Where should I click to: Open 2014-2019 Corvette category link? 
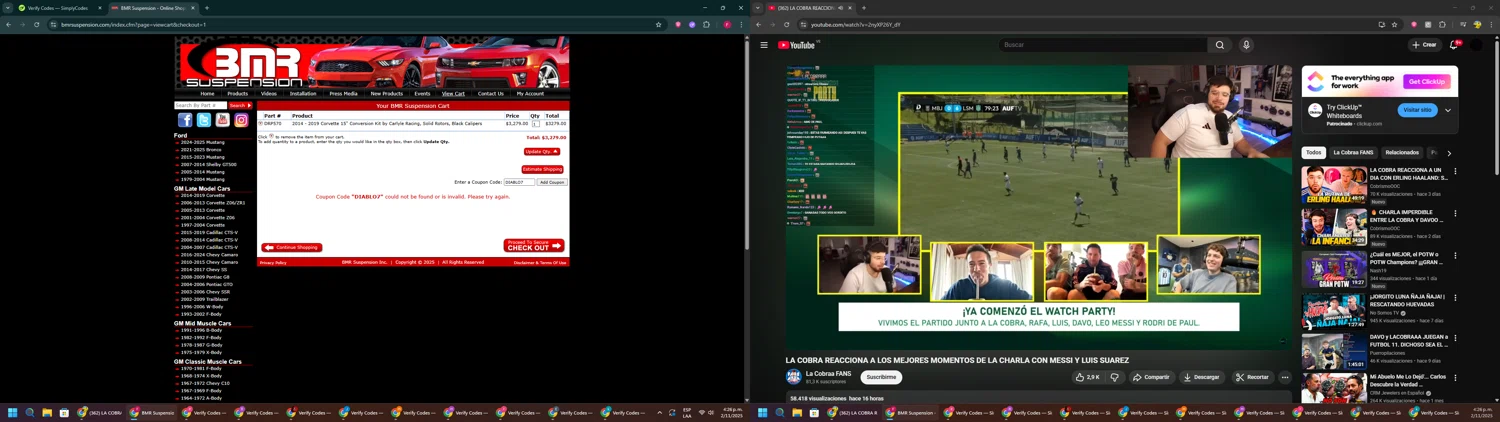coord(202,195)
